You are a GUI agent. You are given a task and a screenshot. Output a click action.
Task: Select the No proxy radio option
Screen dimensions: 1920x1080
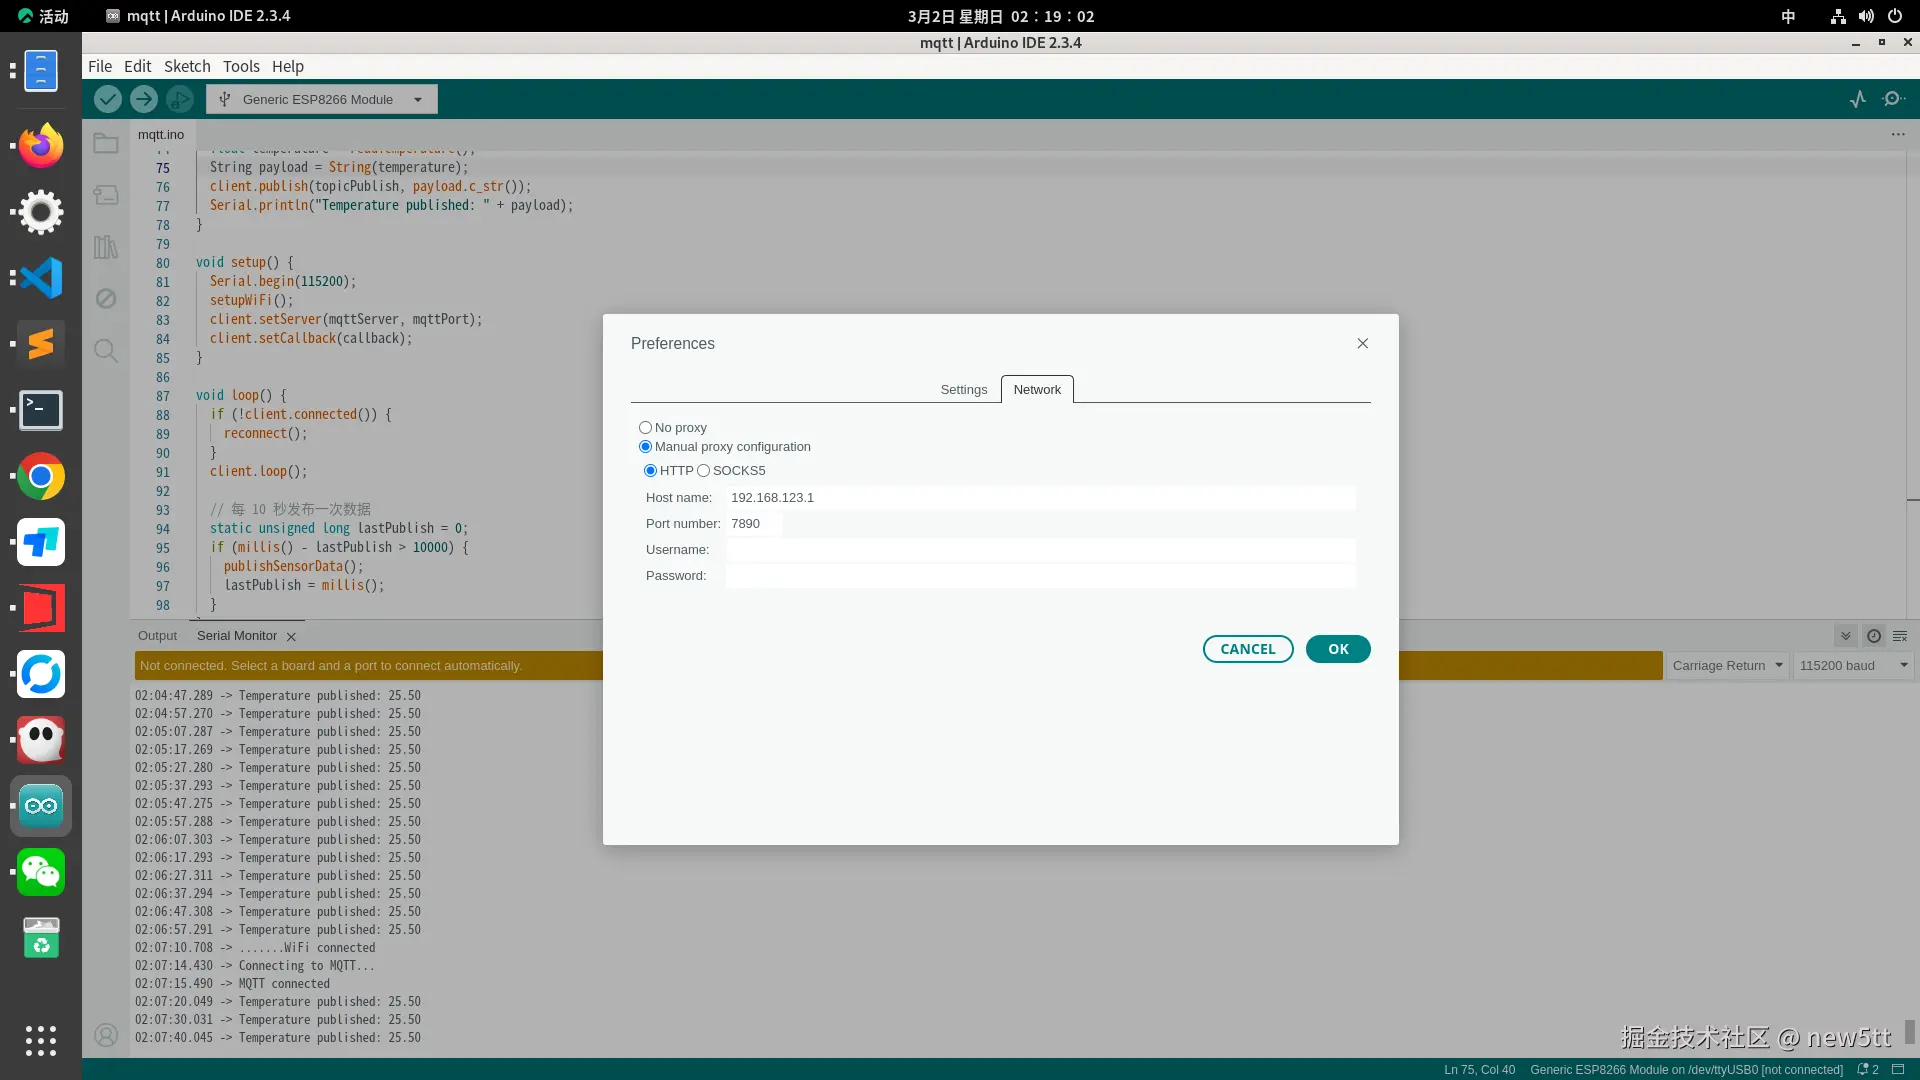[x=646, y=428]
